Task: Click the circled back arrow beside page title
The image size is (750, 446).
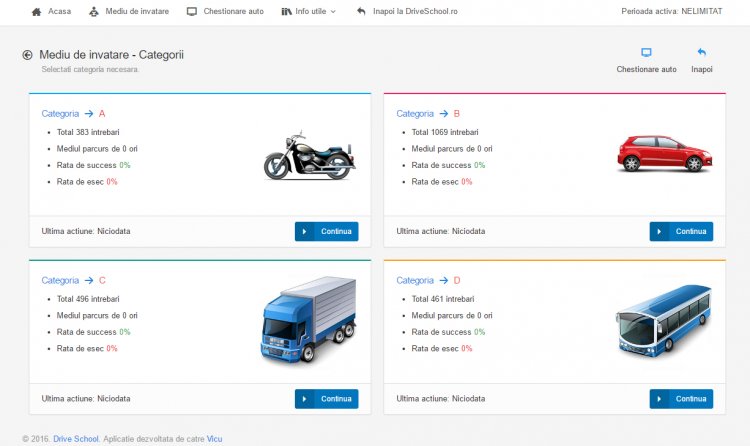Action: tap(27, 55)
